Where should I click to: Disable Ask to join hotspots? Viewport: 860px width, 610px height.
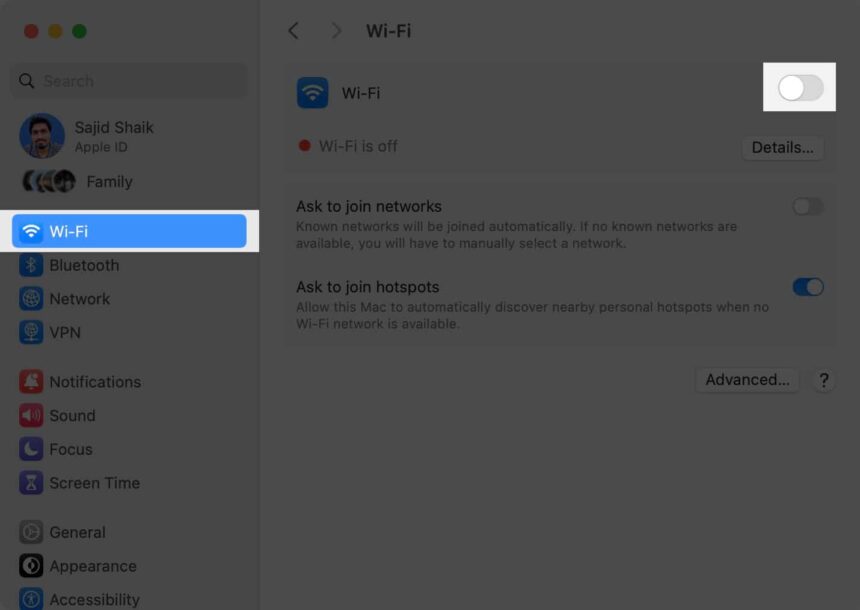click(x=808, y=287)
